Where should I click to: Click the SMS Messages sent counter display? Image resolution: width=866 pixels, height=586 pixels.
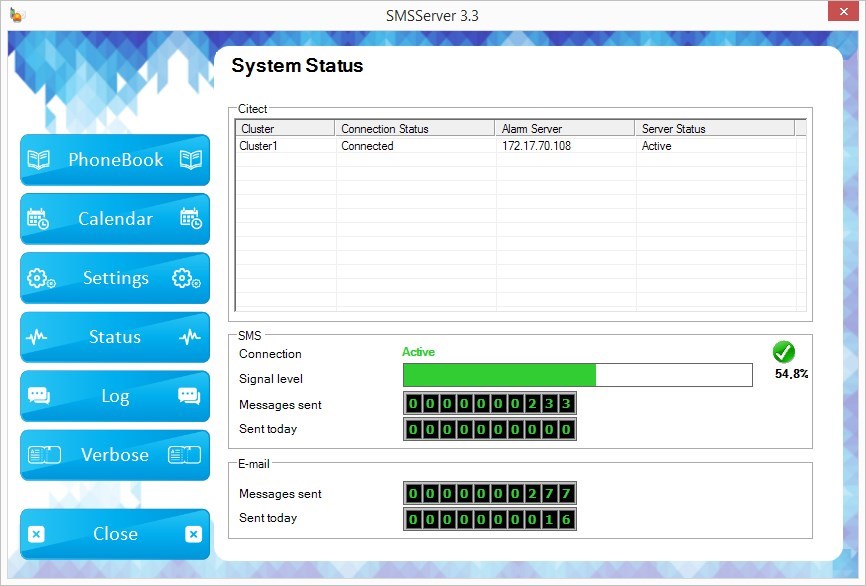click(490, 404)
